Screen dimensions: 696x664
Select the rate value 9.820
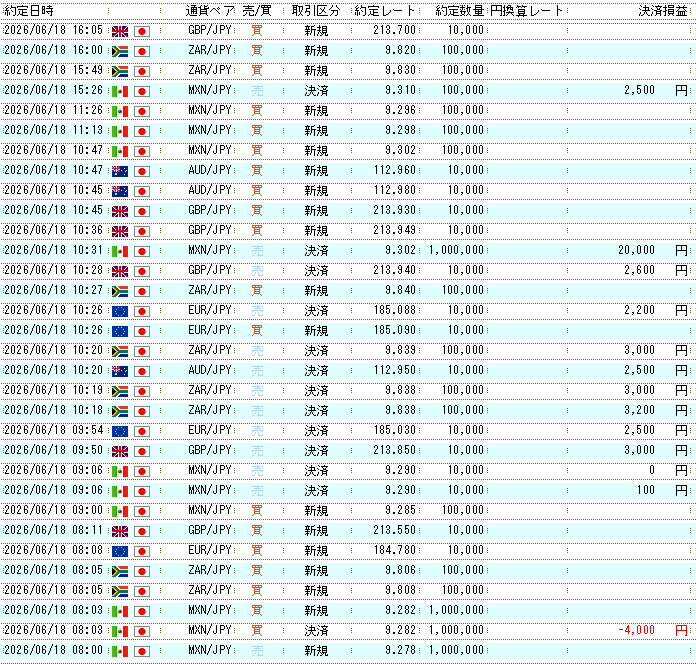400,50
